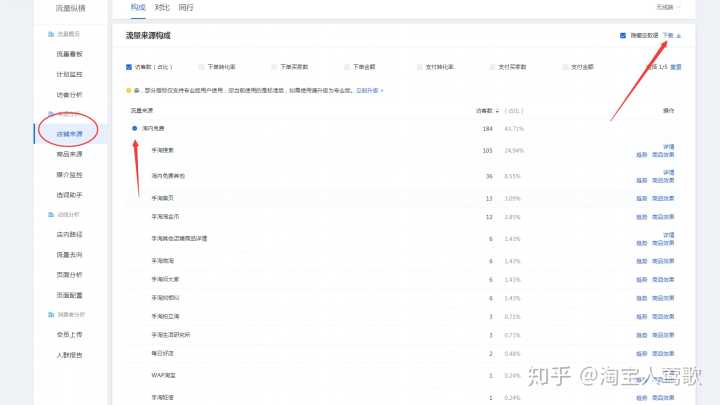Click the 淘内免费其他 source name
The image size is (720, 405).
tap(168, 176)
